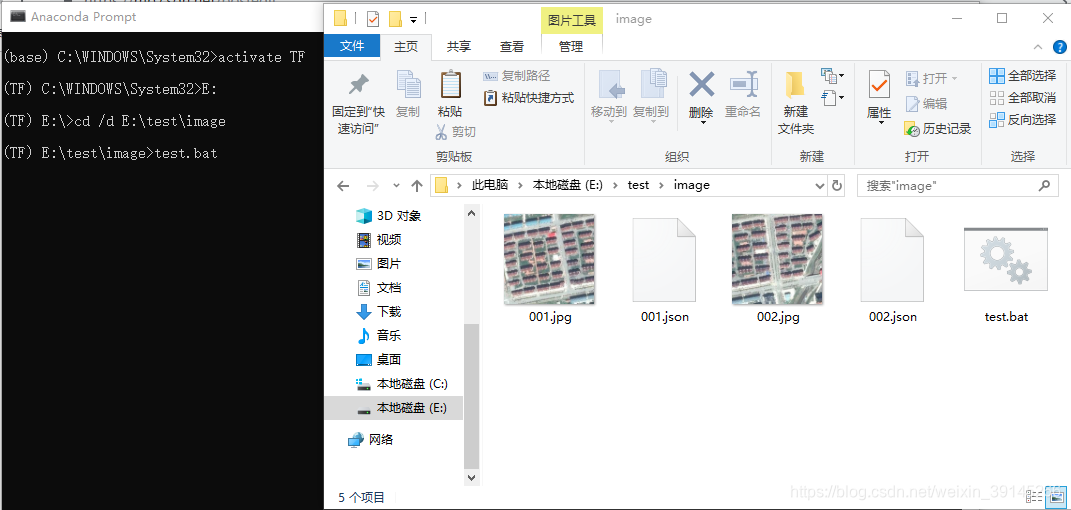This screenshot has height=510, width=1071.
Task: Click Cut scissors option
Action: (x=455, y=132)
